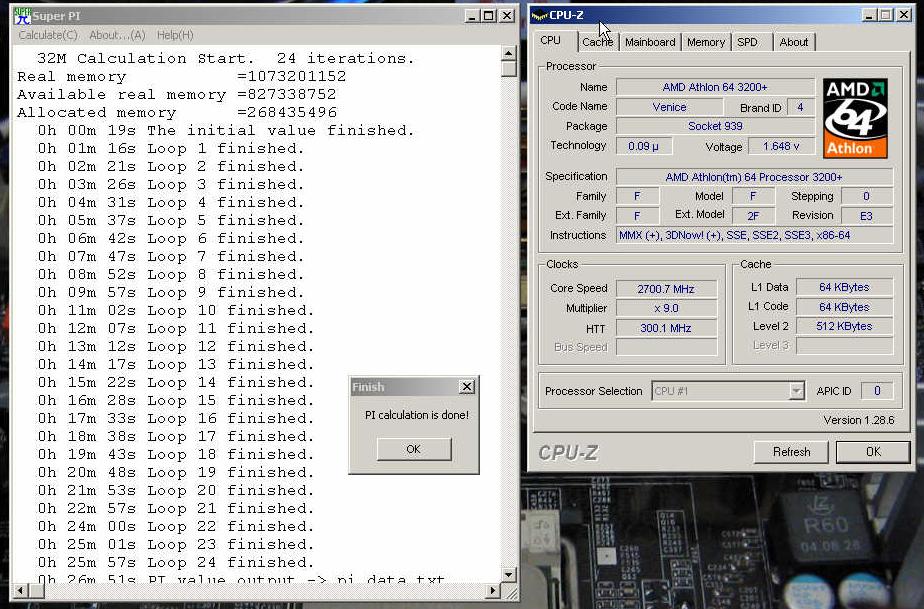Screen dimensions: 924x609
Task: Click the Level 2 value '512 KBytes'
Action: [844, 326]
